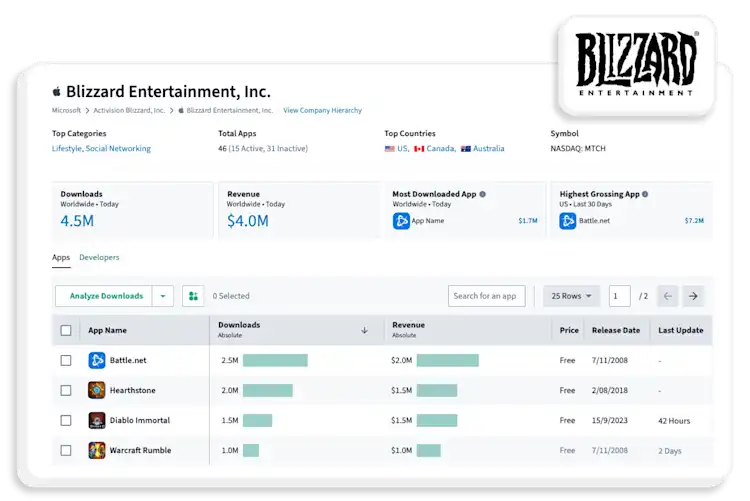The image size is (750, 501).
Task: Click the Apple logo beside company title
Action: pos(56,91)
